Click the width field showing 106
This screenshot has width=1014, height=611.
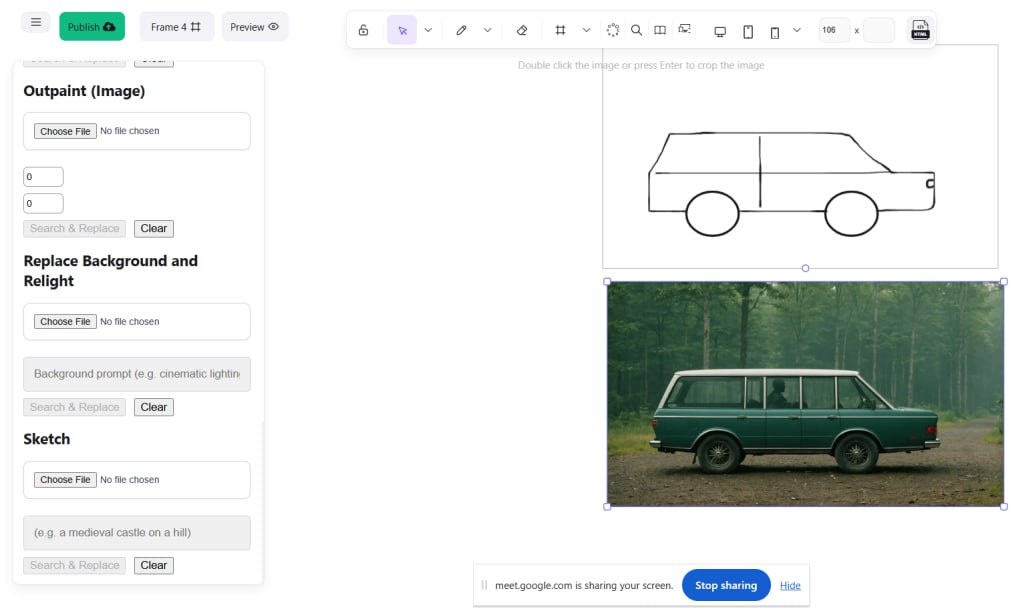point(834,30)
